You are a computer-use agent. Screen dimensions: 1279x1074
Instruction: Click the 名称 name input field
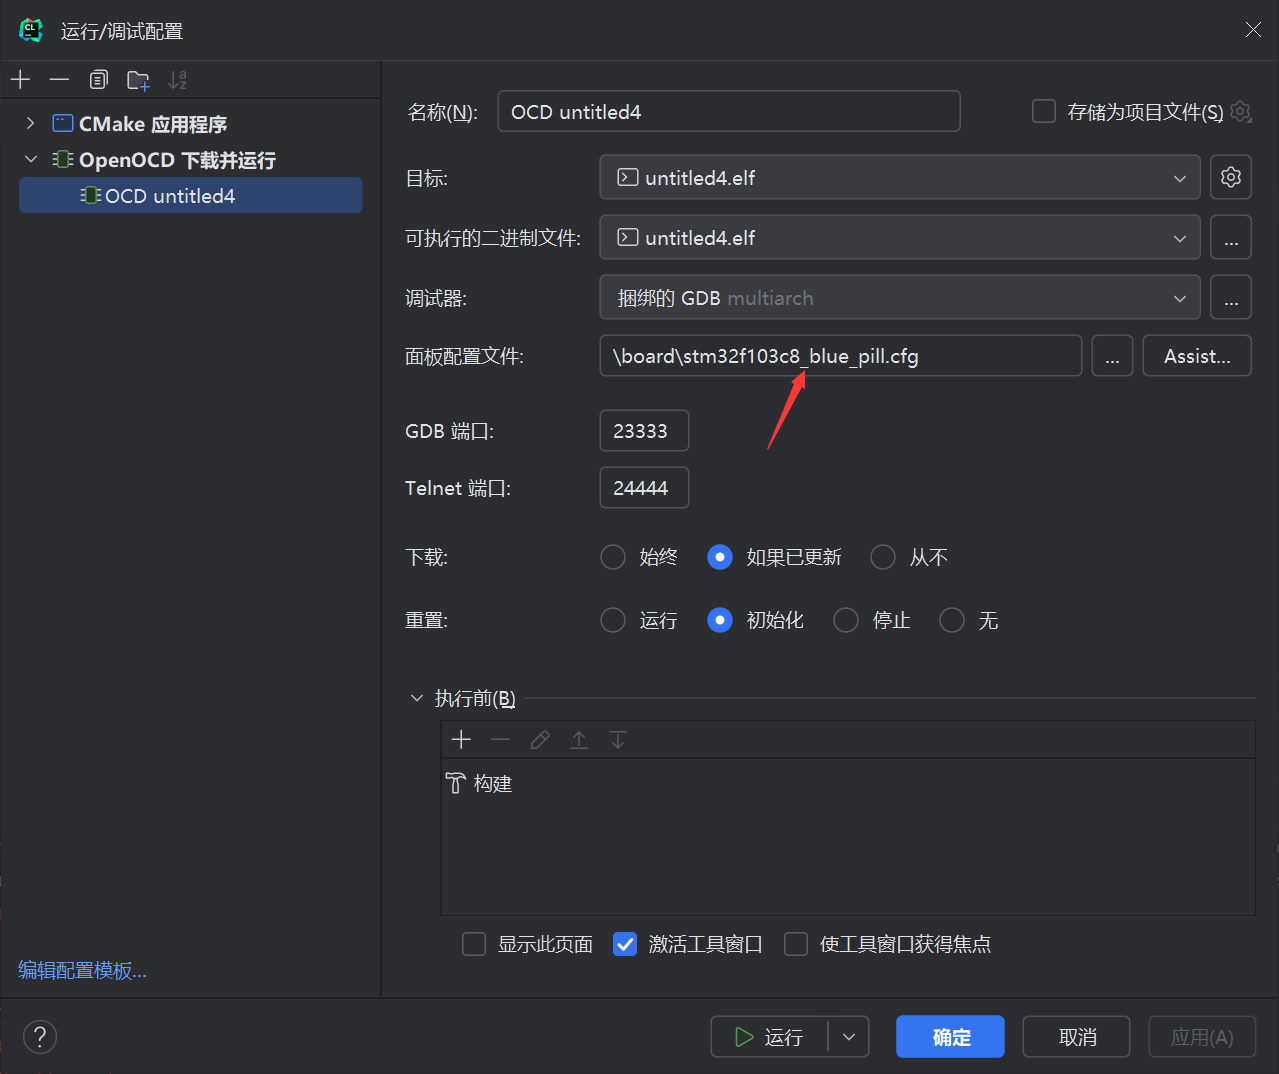click(x=729, y=111)
